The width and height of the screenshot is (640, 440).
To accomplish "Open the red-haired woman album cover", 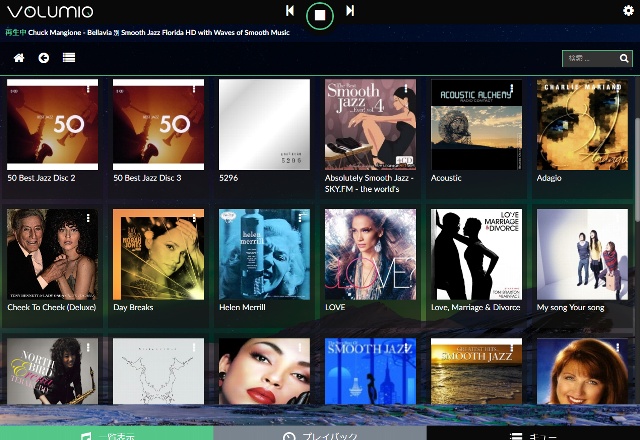I will click(582, 371).
